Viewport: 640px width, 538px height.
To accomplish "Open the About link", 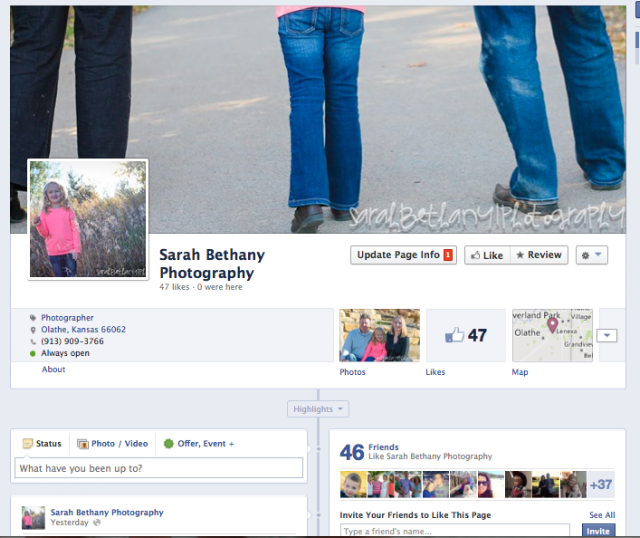I will click(53, 369).
